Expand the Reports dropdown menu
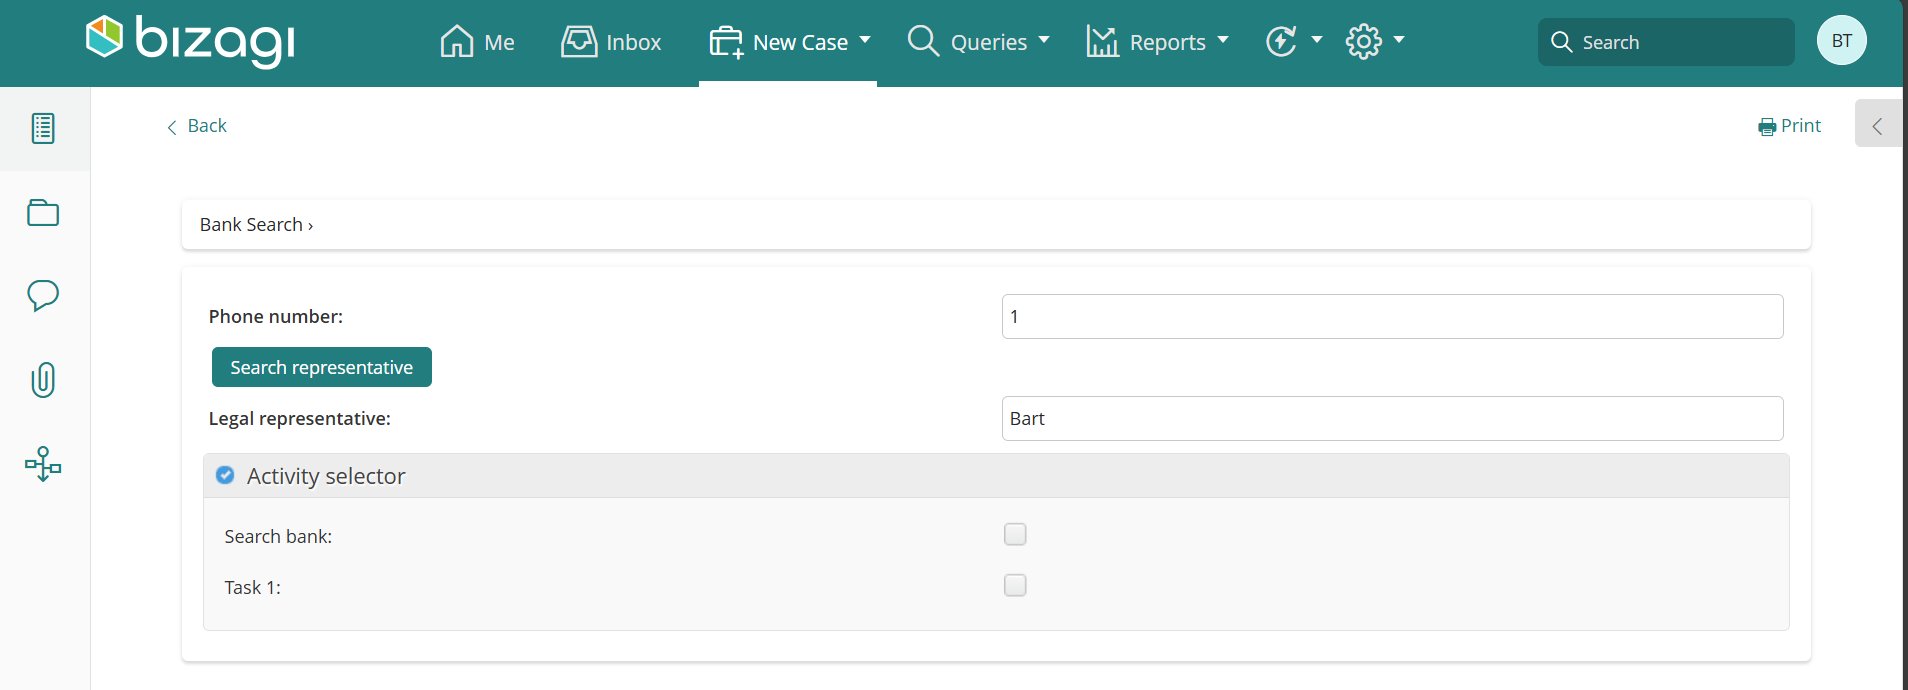This screenshot has height=690, width=1908. [1157, 42]
